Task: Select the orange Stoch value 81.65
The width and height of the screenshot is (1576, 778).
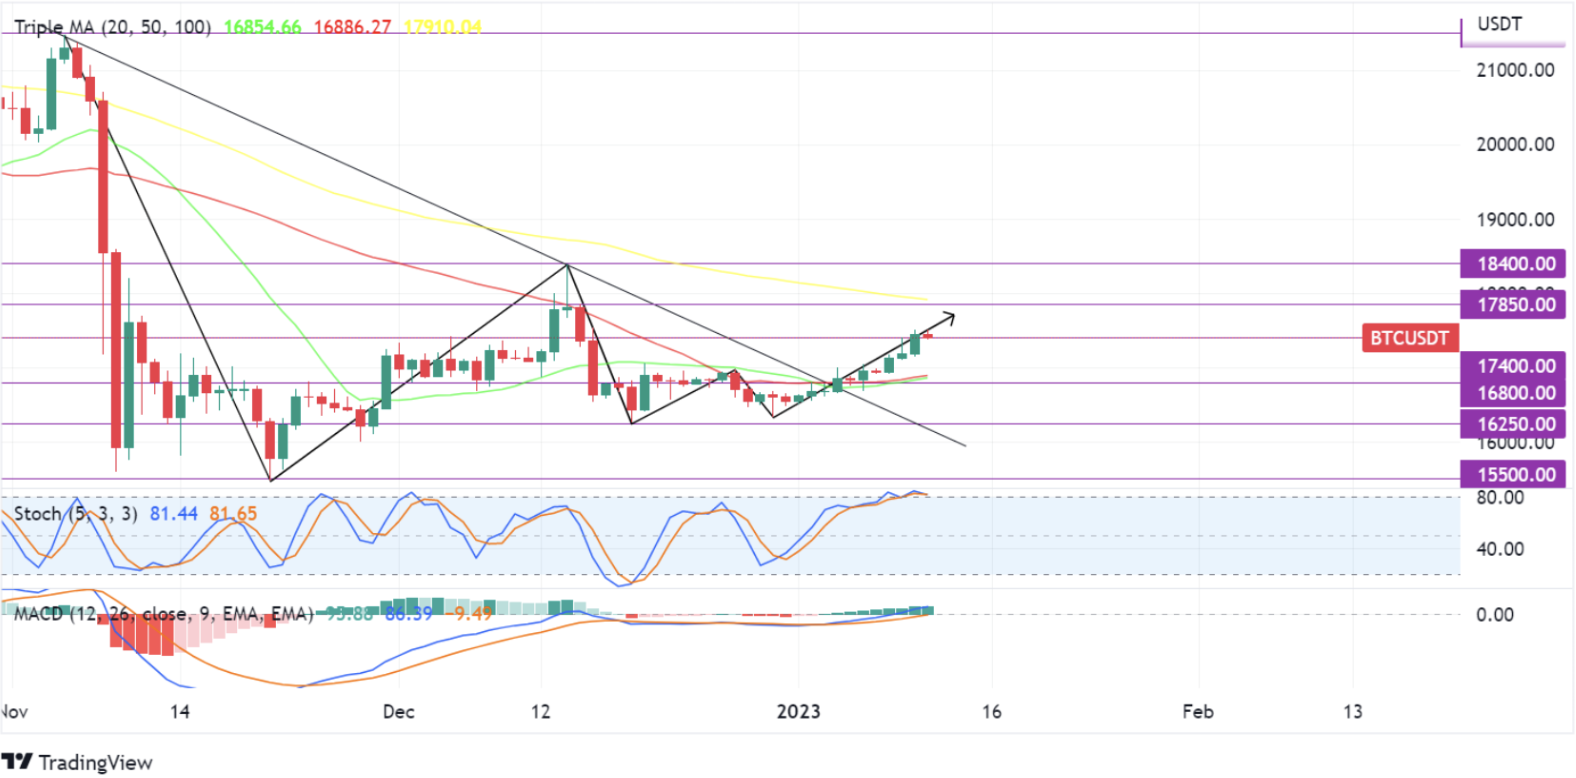Action: tap(233, 514)
